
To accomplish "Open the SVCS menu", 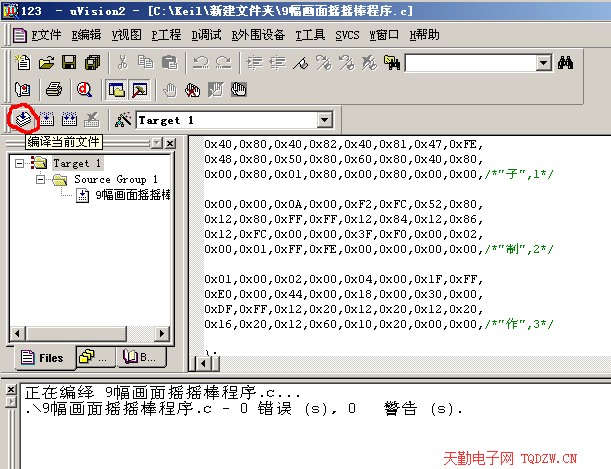I will point(347,35).
